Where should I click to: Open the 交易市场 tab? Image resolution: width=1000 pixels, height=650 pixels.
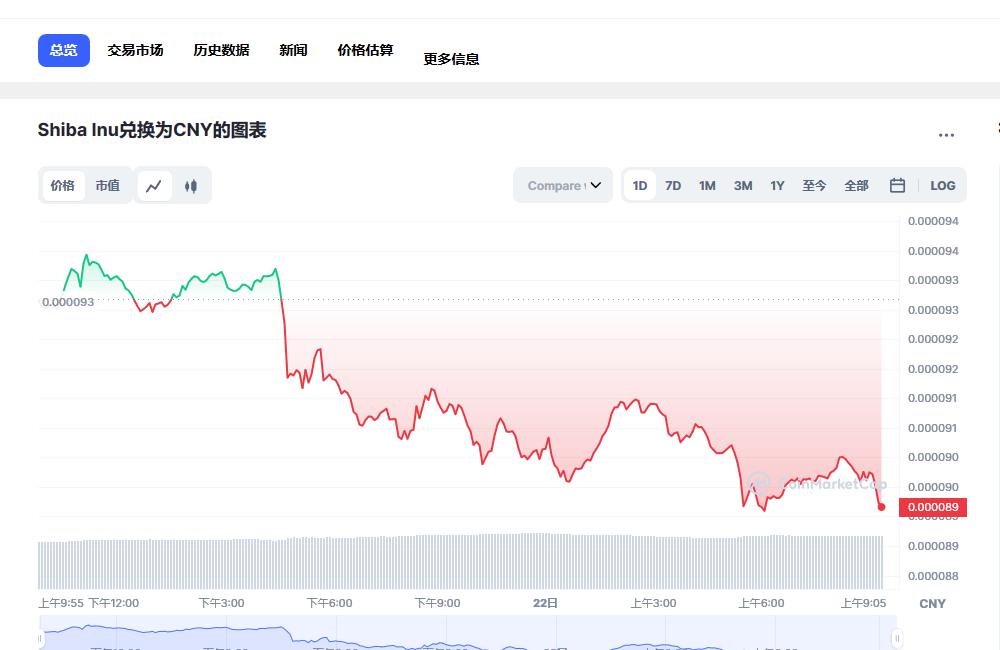135,50
